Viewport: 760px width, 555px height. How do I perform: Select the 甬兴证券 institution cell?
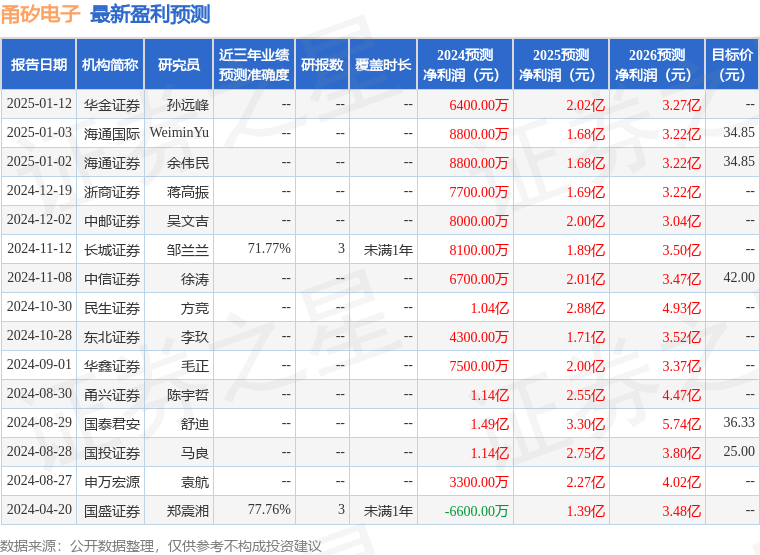[112, 395]
